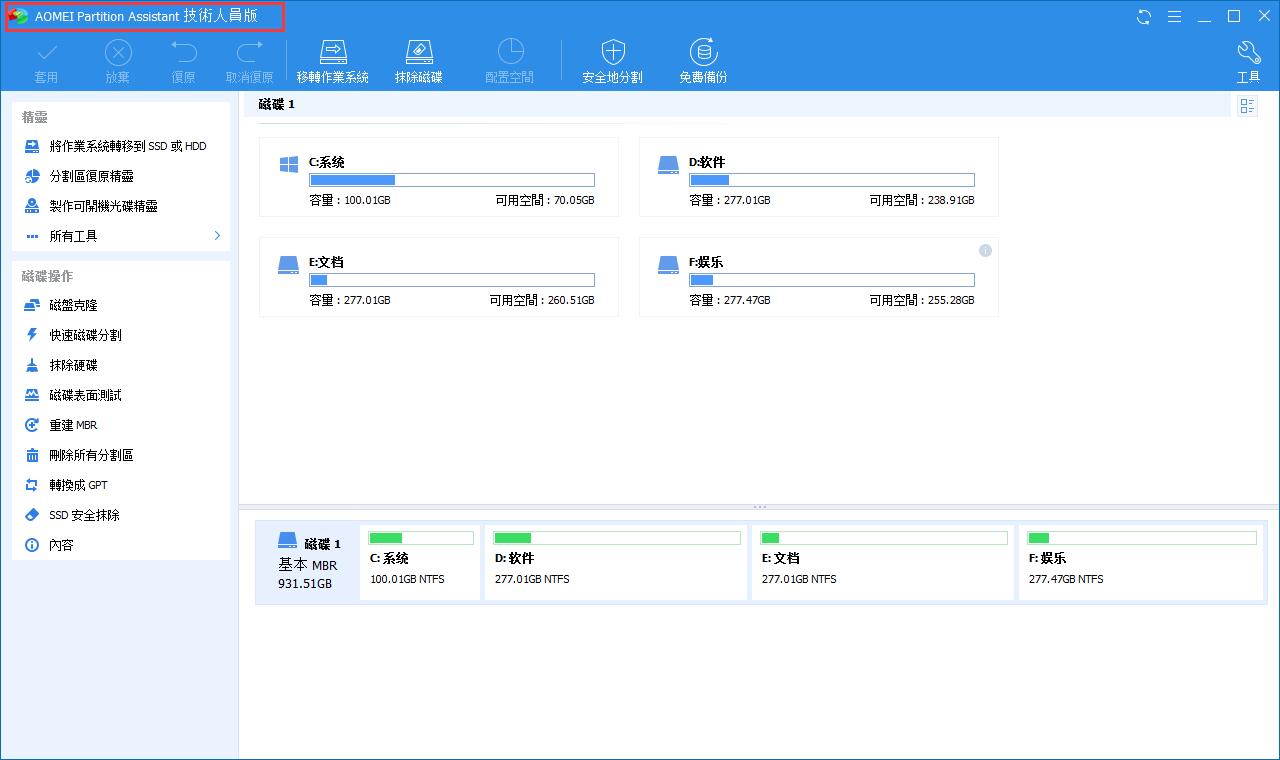Select E: 文档 277.01GB NTFS block in disk map
The width and height of the screenshot is (1280, 760).
tap(883, 562)
